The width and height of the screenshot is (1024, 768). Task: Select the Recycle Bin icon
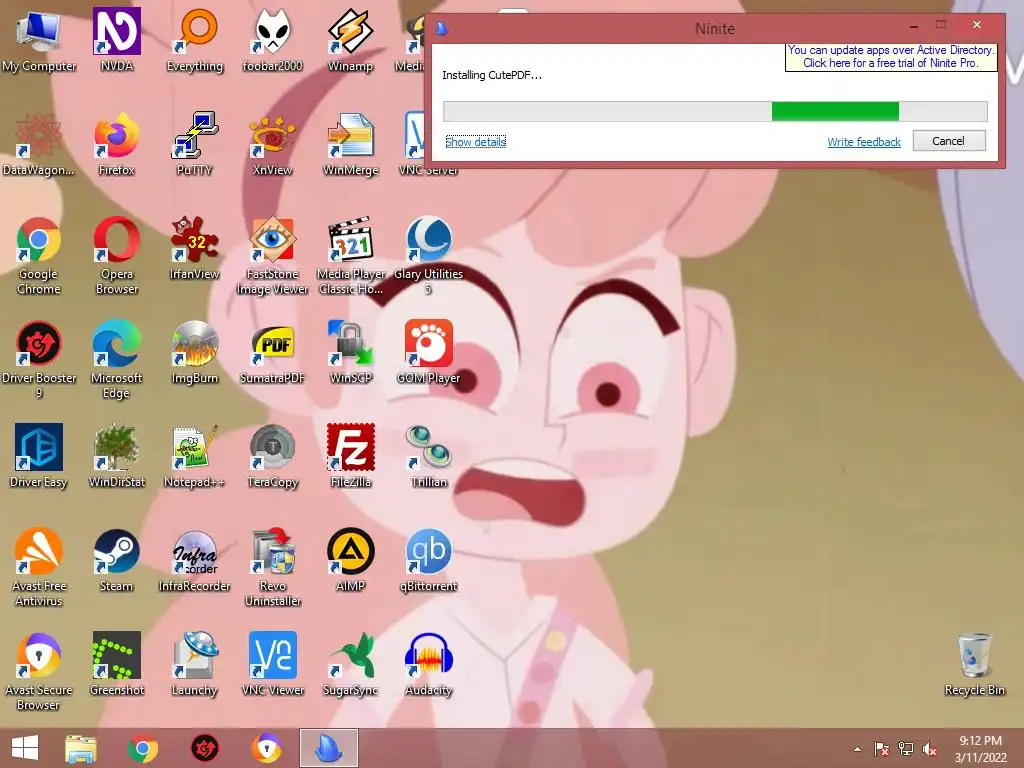point(974,664)
